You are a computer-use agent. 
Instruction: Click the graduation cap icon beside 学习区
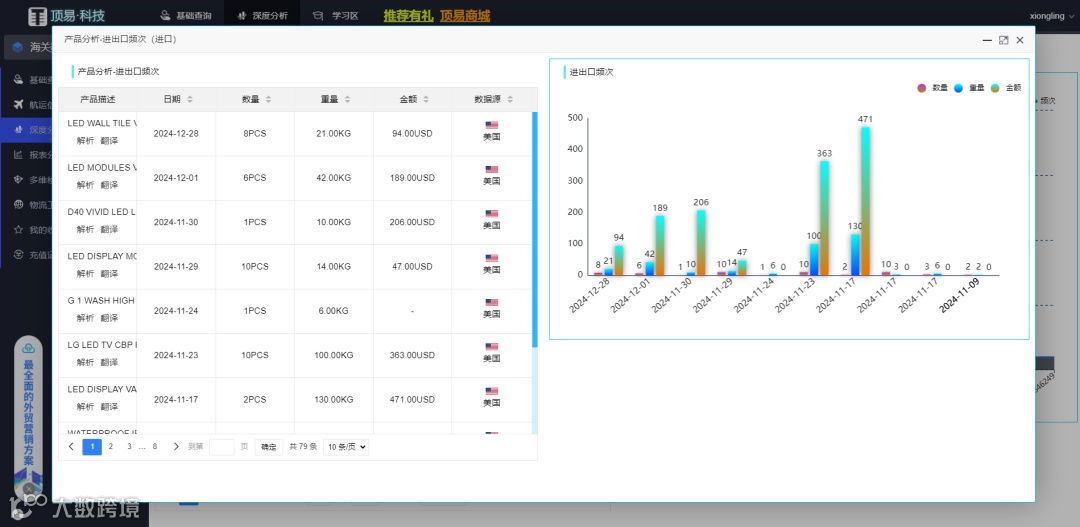[317, 15]
